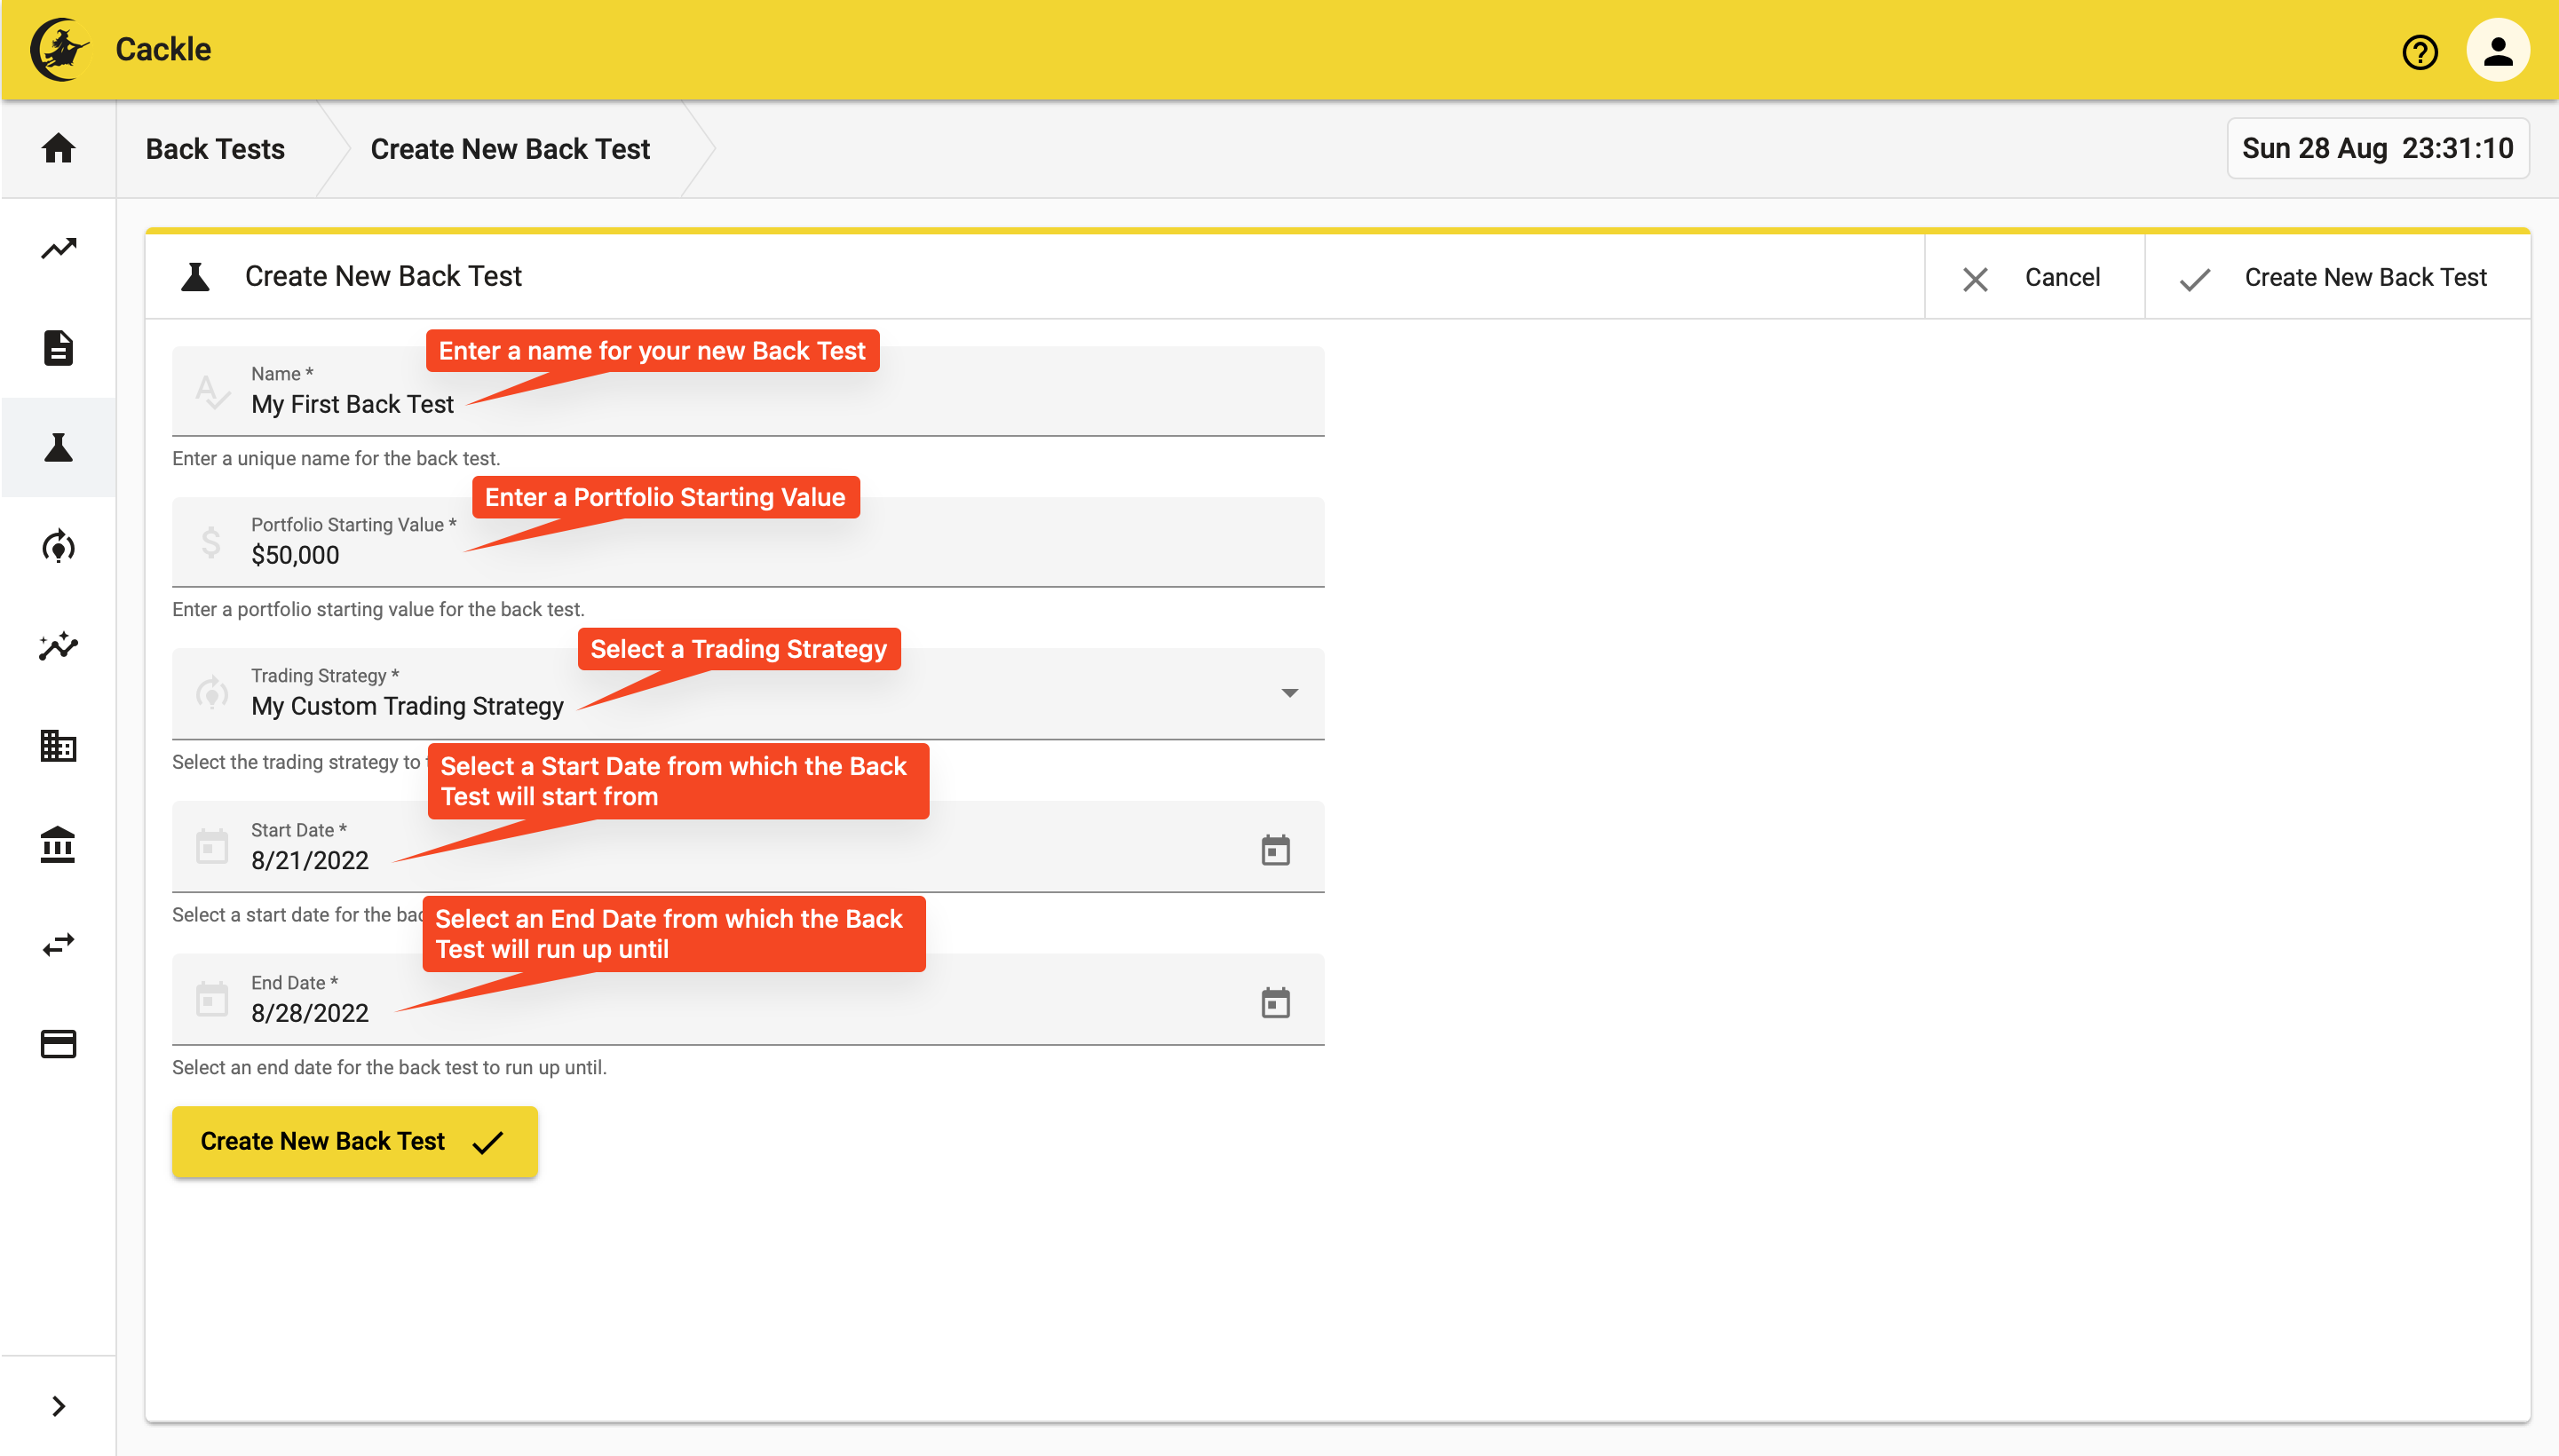Cancel the new back test
The height and width of the screenshot is (1456, 2559).
pos(2033,277)
